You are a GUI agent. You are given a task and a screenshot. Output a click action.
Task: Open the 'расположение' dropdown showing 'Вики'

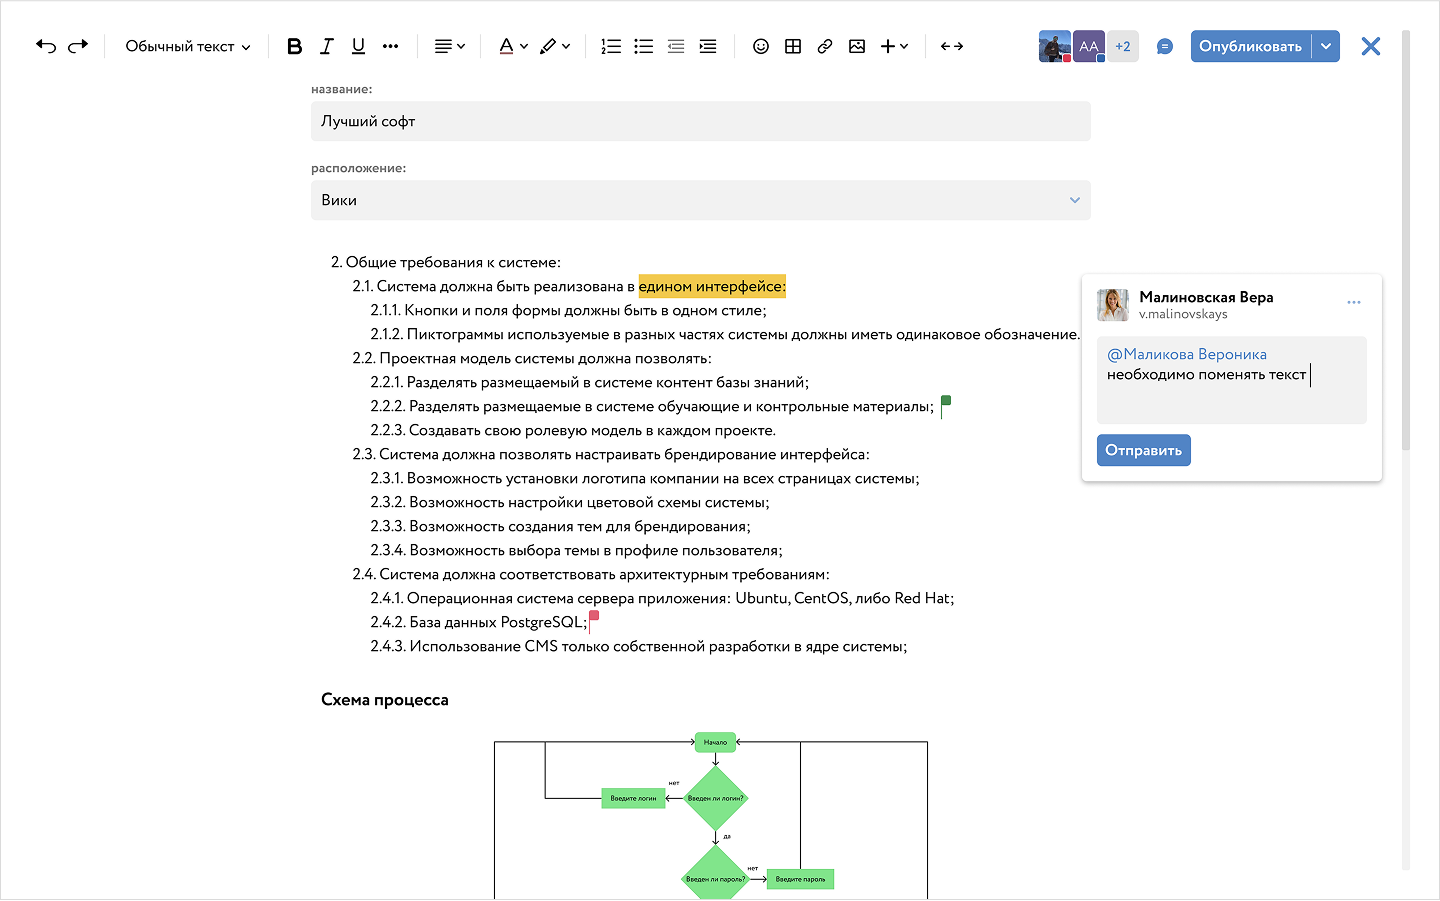[x=700, y=200]
